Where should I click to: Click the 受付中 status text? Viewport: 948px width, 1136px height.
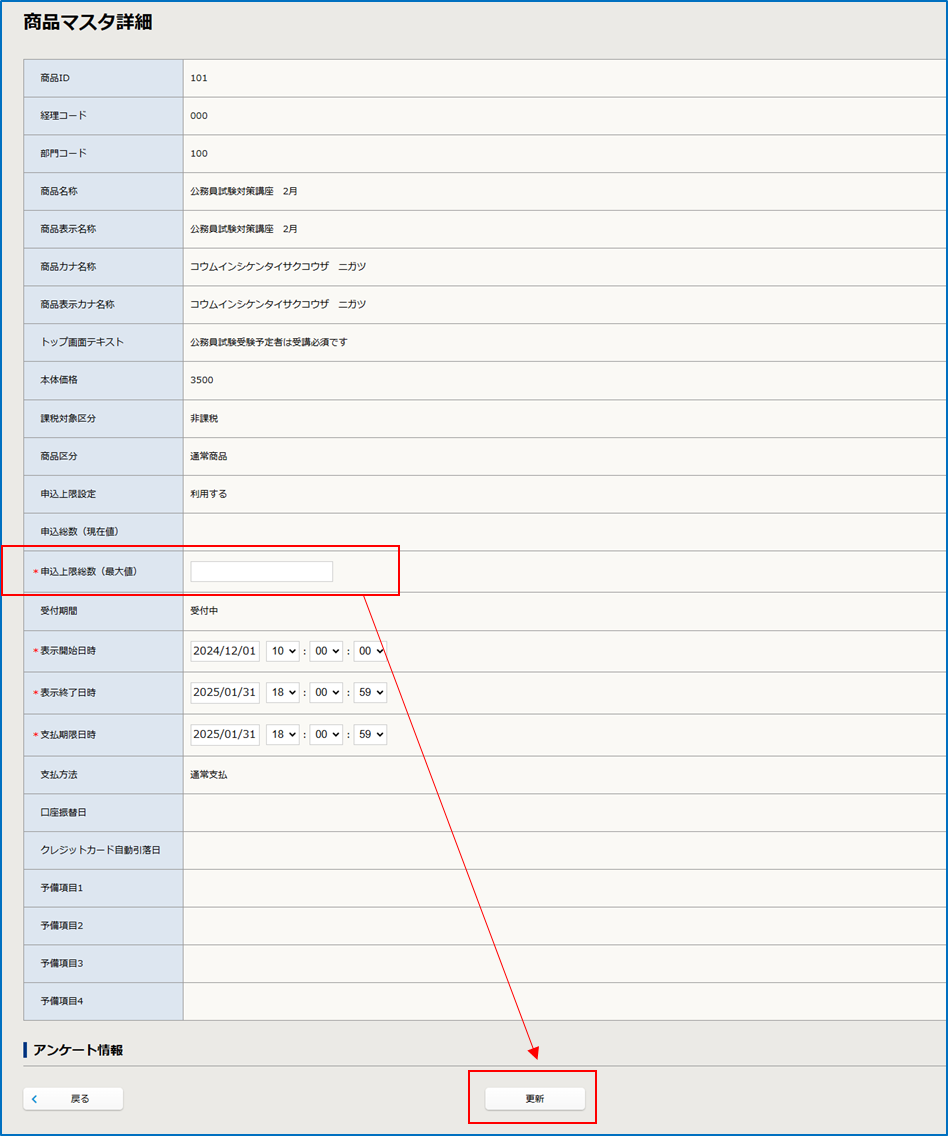204,610
